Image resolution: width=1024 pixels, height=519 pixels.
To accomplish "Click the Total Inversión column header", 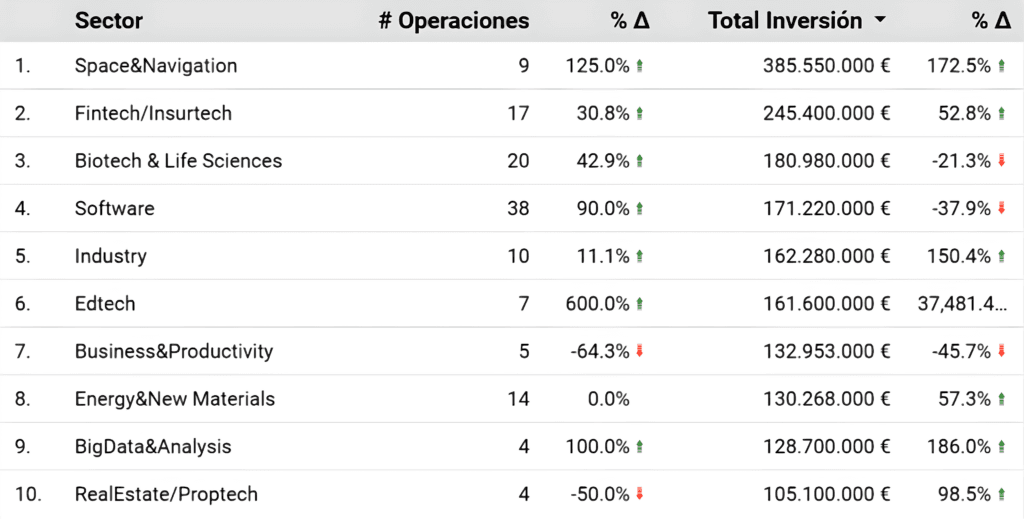I will tap(785, 21).
